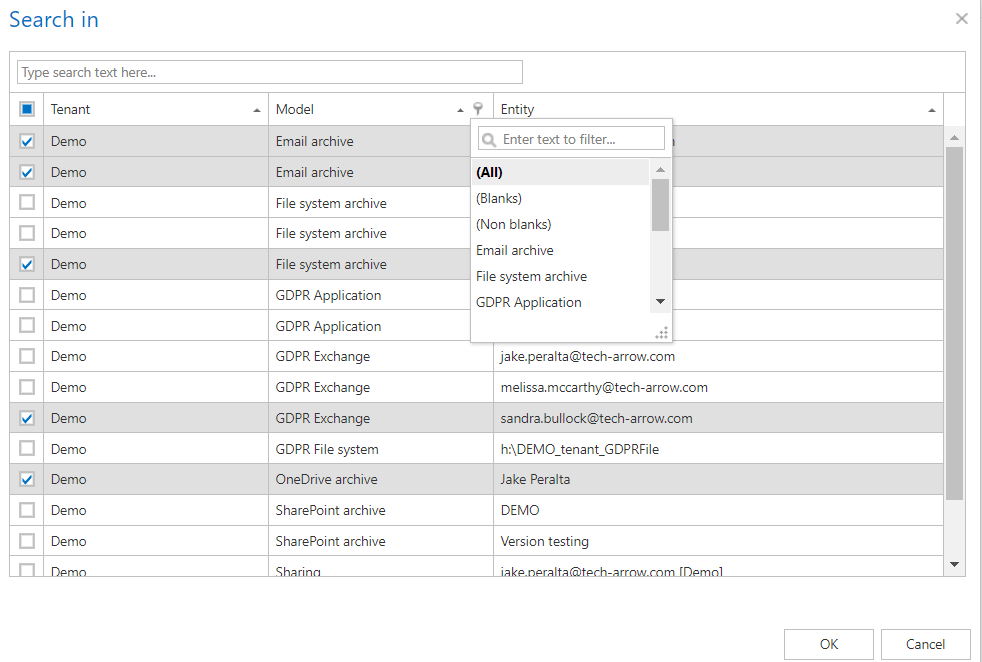982x662 pixels.
Task: Sort by the Entity column arrow
Action: (x=932, y=110)
